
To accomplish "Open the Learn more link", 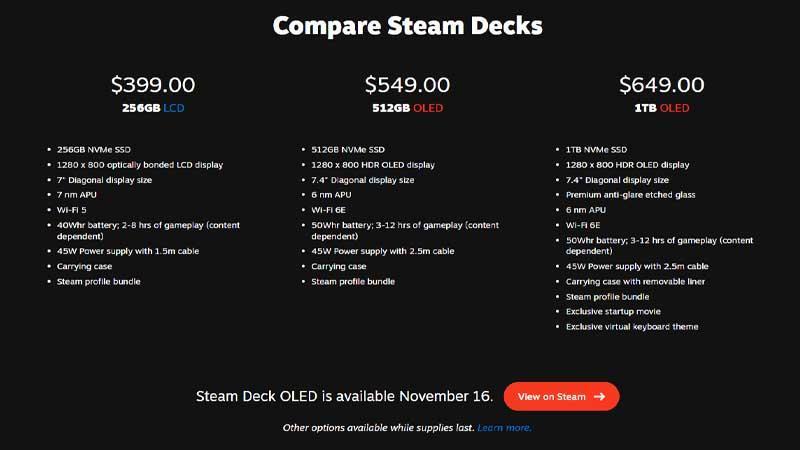I will click(504, 428).
